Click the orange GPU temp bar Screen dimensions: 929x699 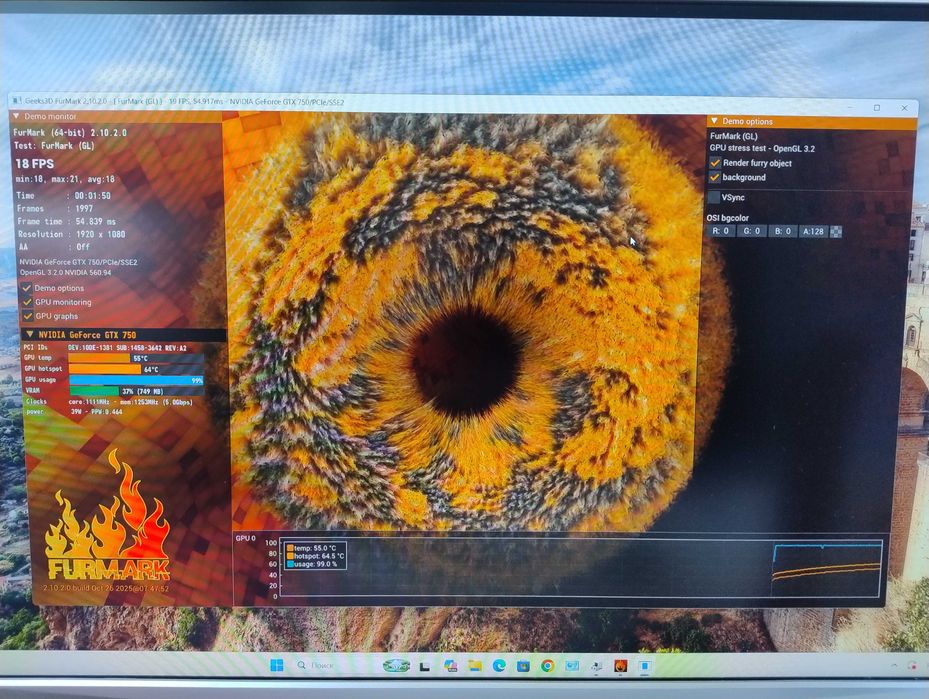(98, 358)
